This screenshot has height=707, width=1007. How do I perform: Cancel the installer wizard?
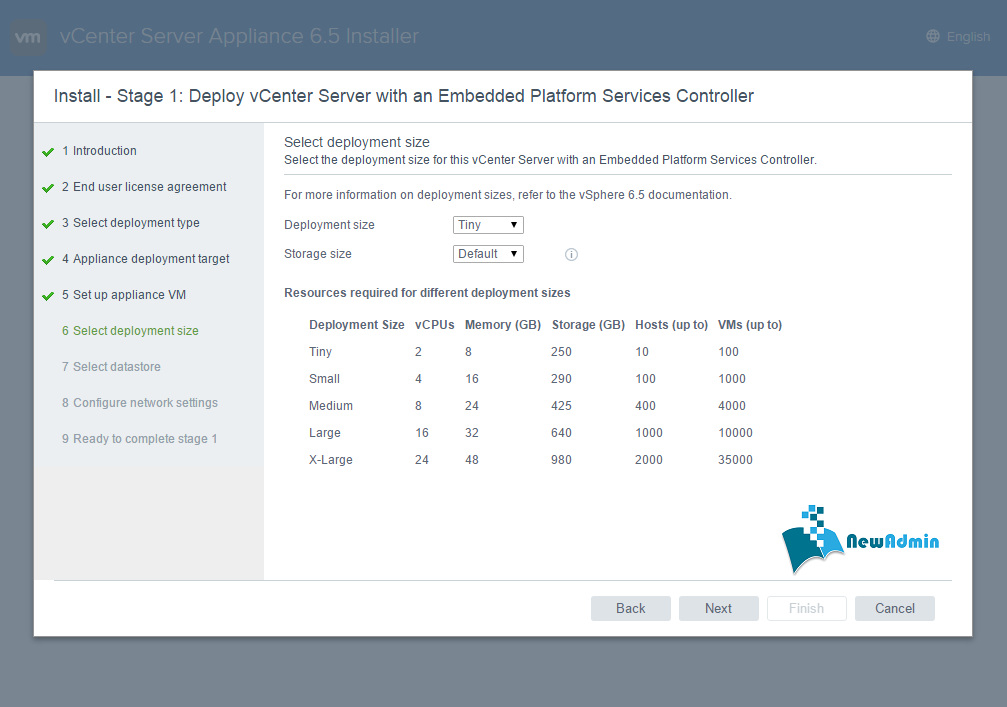(894, 608)
